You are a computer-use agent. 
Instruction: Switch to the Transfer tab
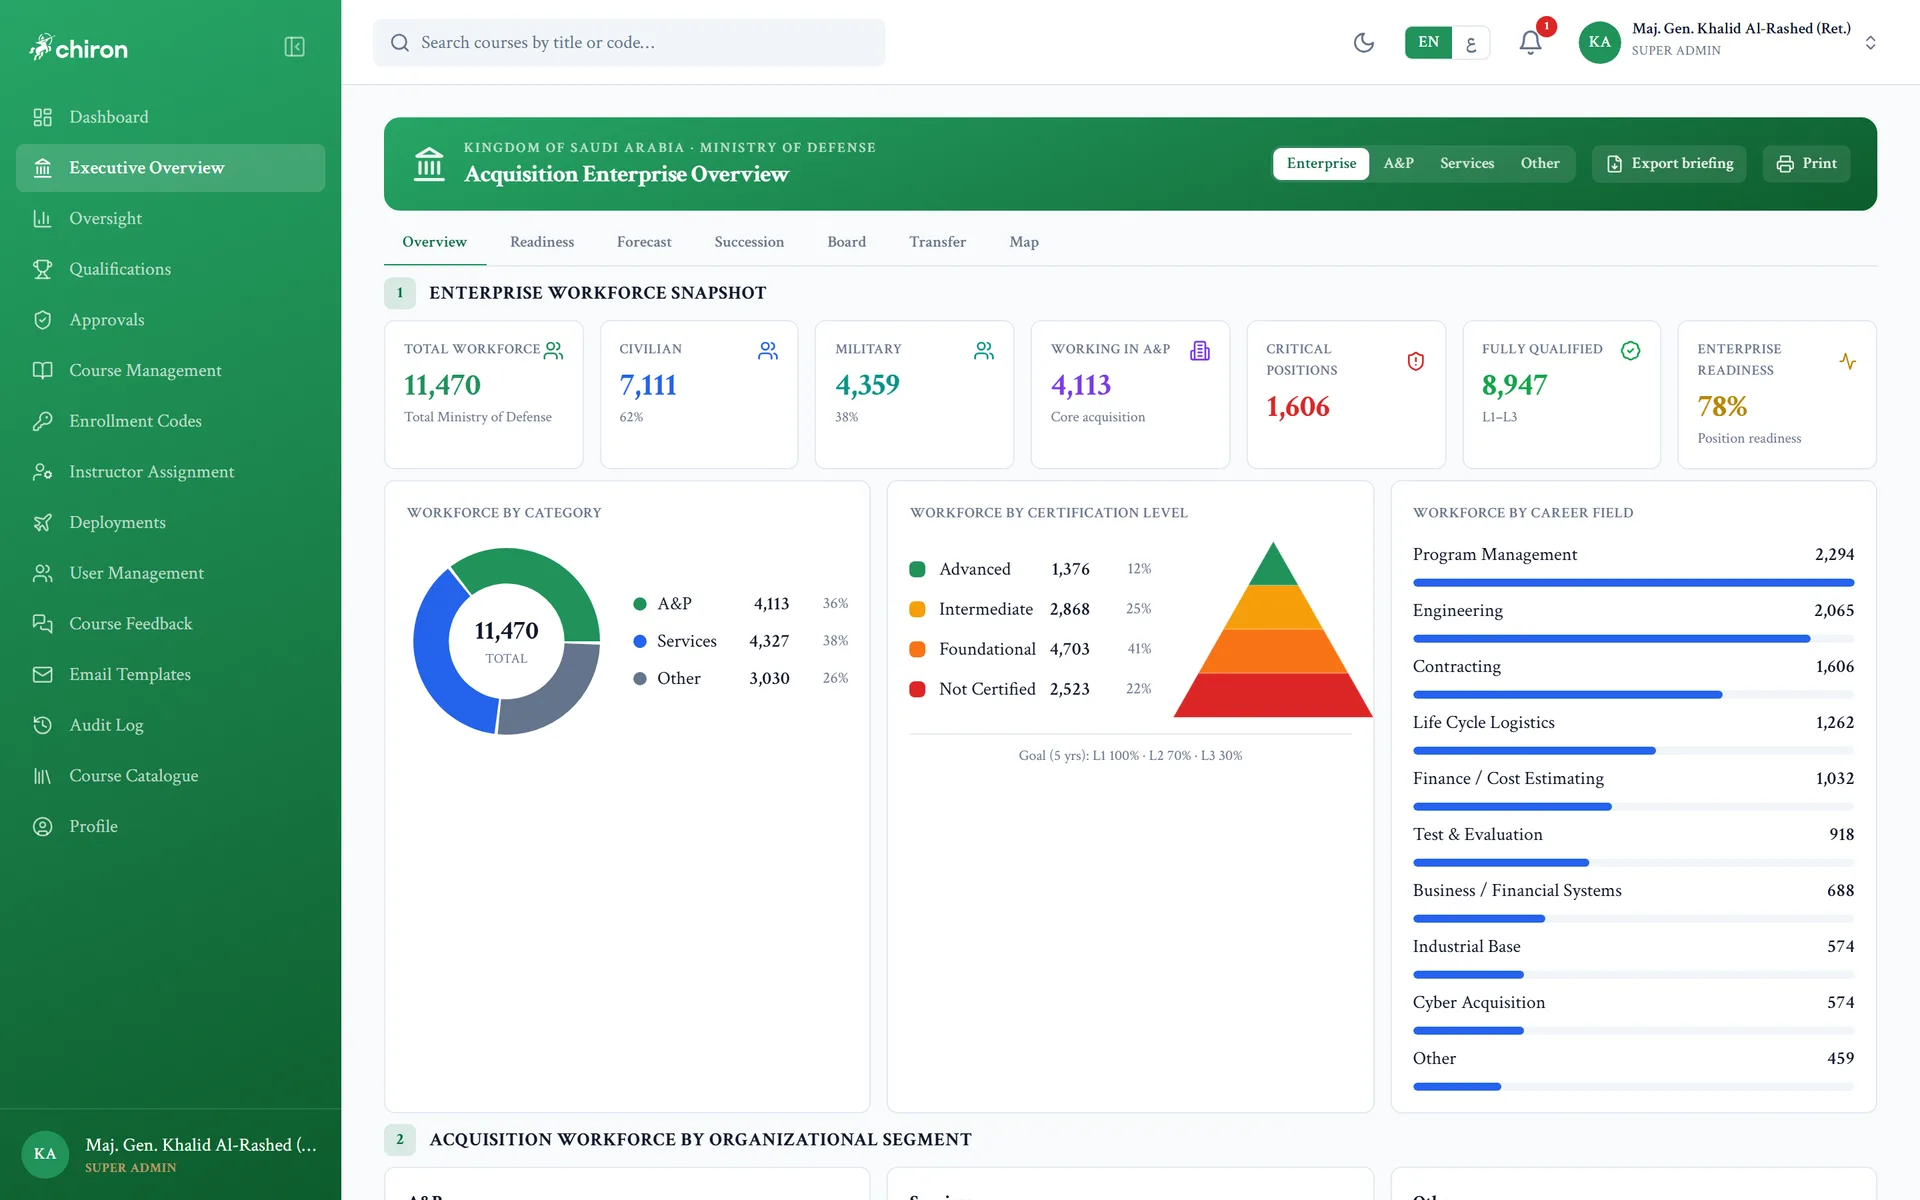(937, 242)
